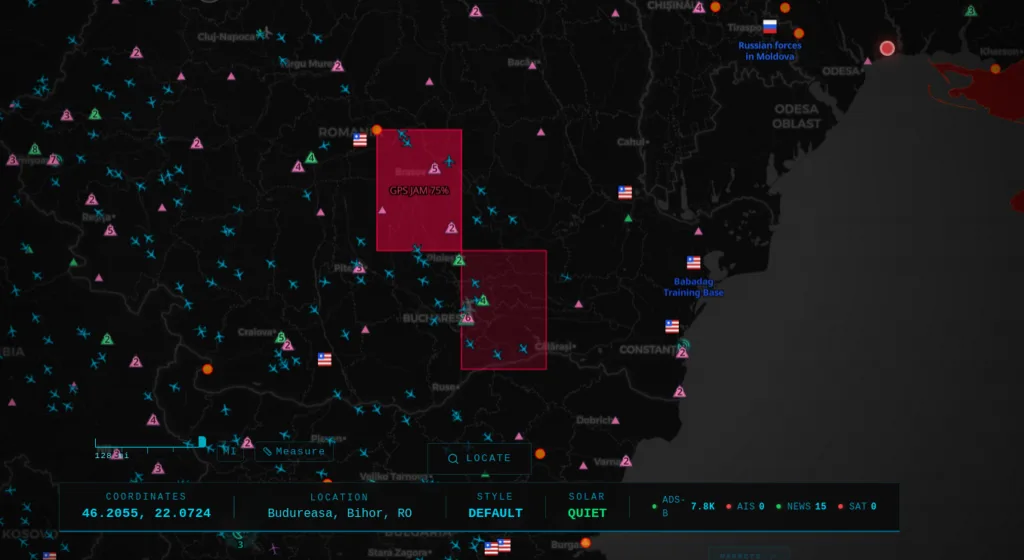Viewport: 1024px width, 560px height.
Task: Click the pink cluster 6 at Bucharest
Action: coord(466,319)
